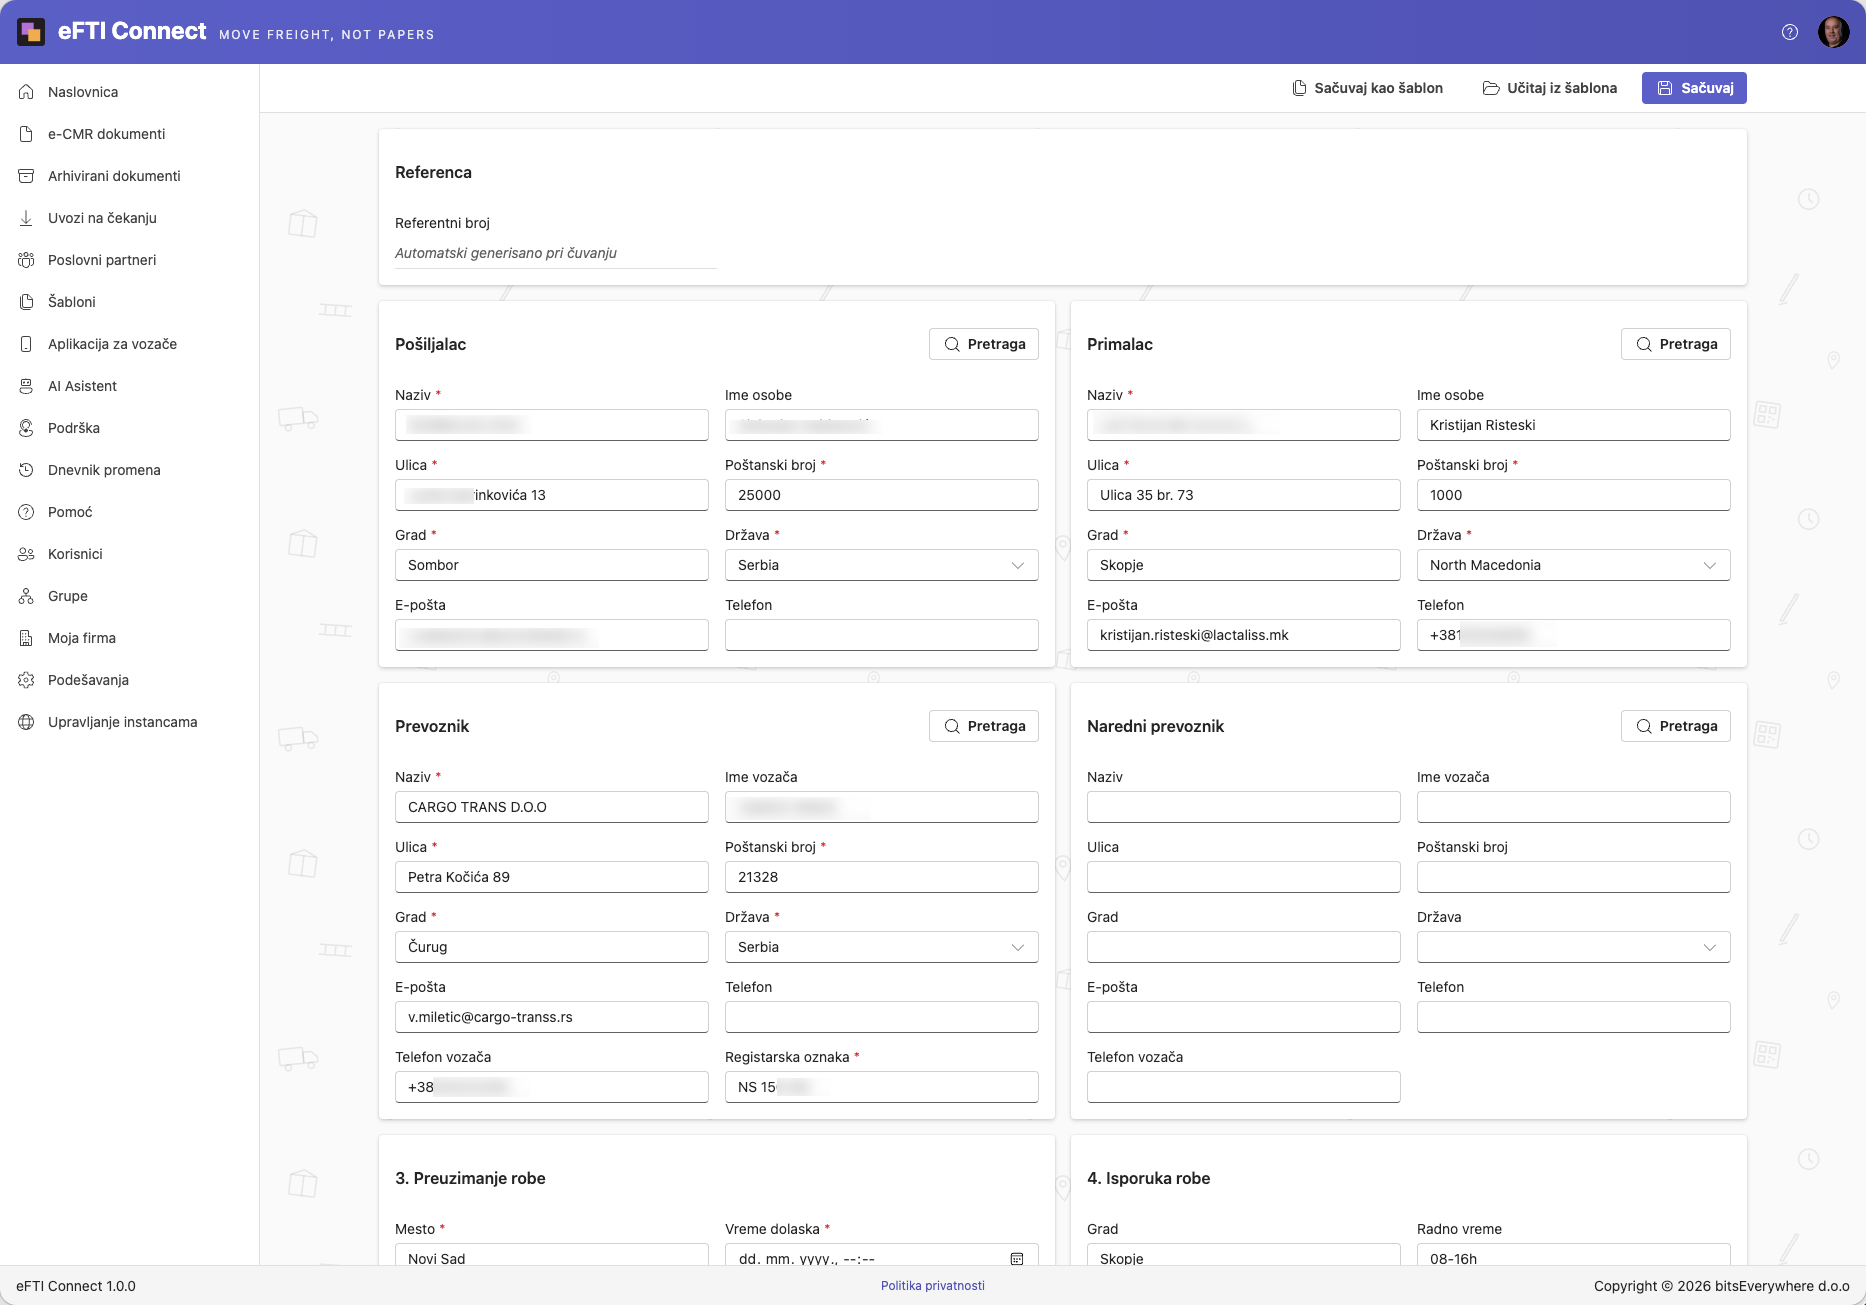Click the Korisnici users icon
The image size is (1866, 1305).
[26, 554]
